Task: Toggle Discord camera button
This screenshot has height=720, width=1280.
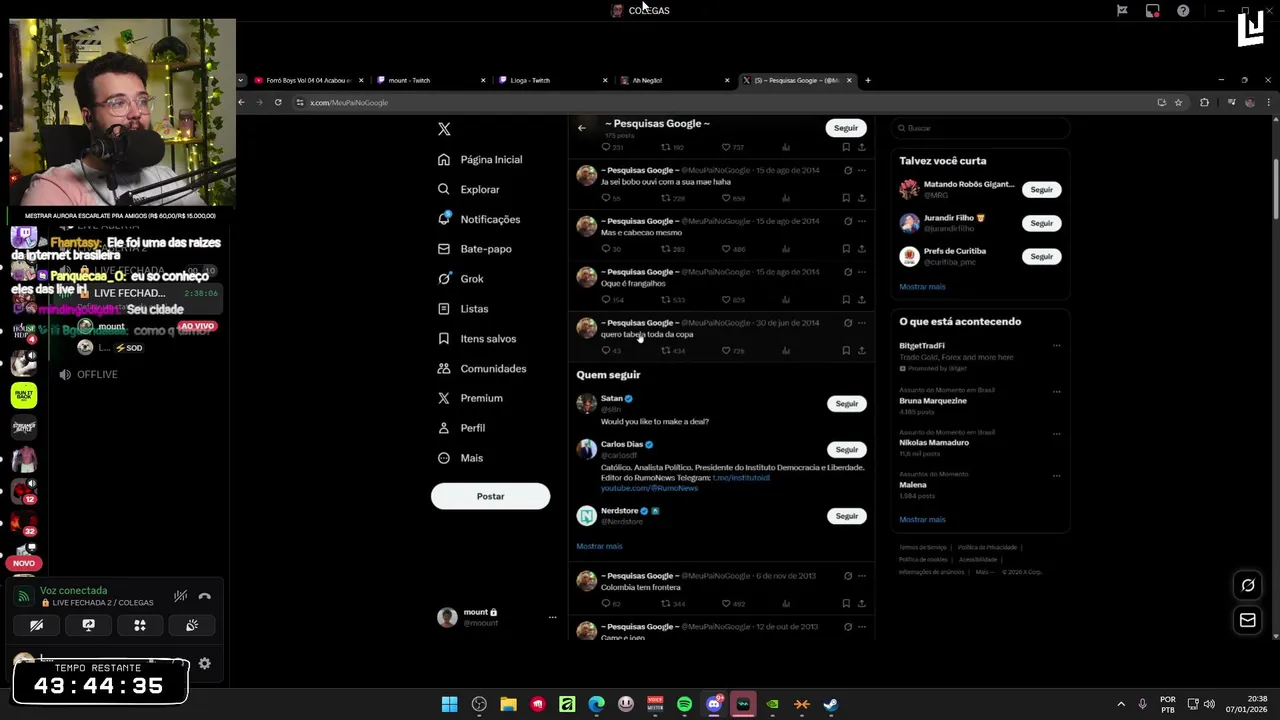Action: (36, 625)
